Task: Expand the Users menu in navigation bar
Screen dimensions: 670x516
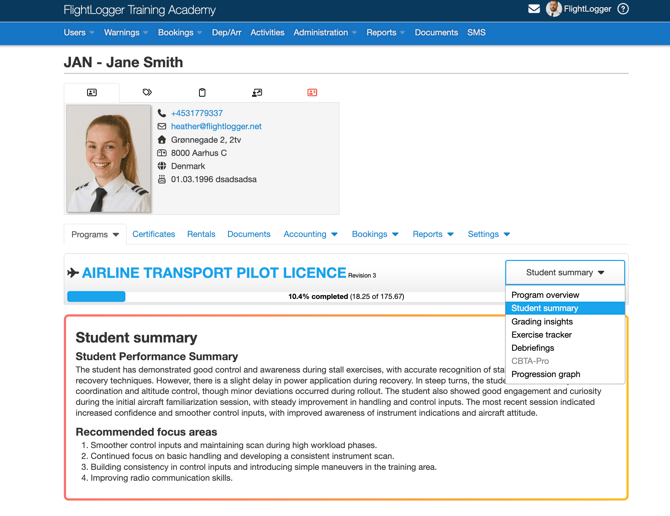Action: point(79,32)
